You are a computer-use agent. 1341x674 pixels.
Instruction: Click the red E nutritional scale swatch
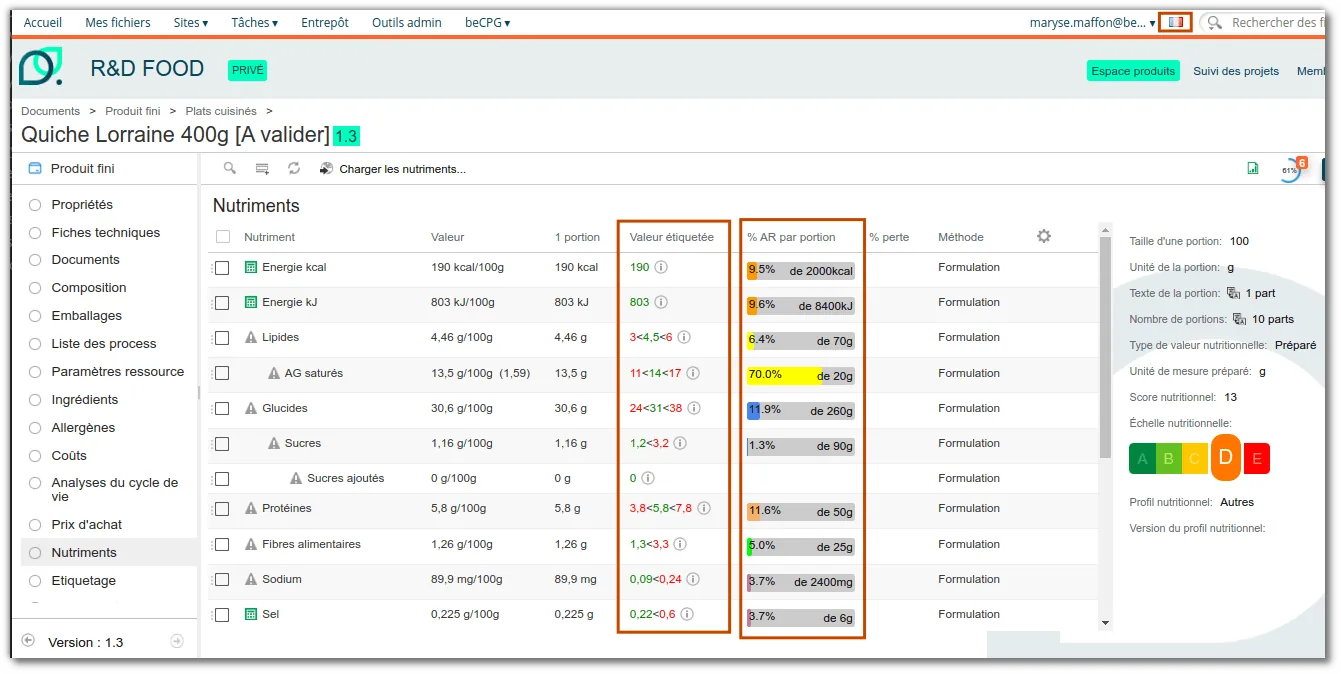1257,459
